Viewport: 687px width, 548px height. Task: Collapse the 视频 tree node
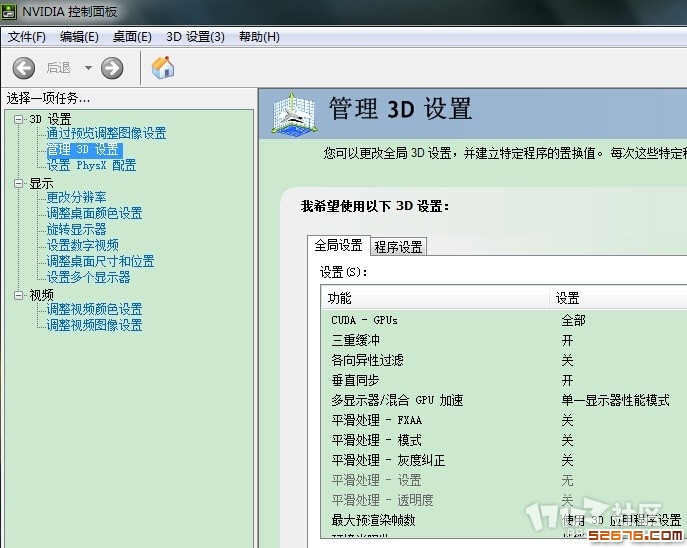coord(18,295)
